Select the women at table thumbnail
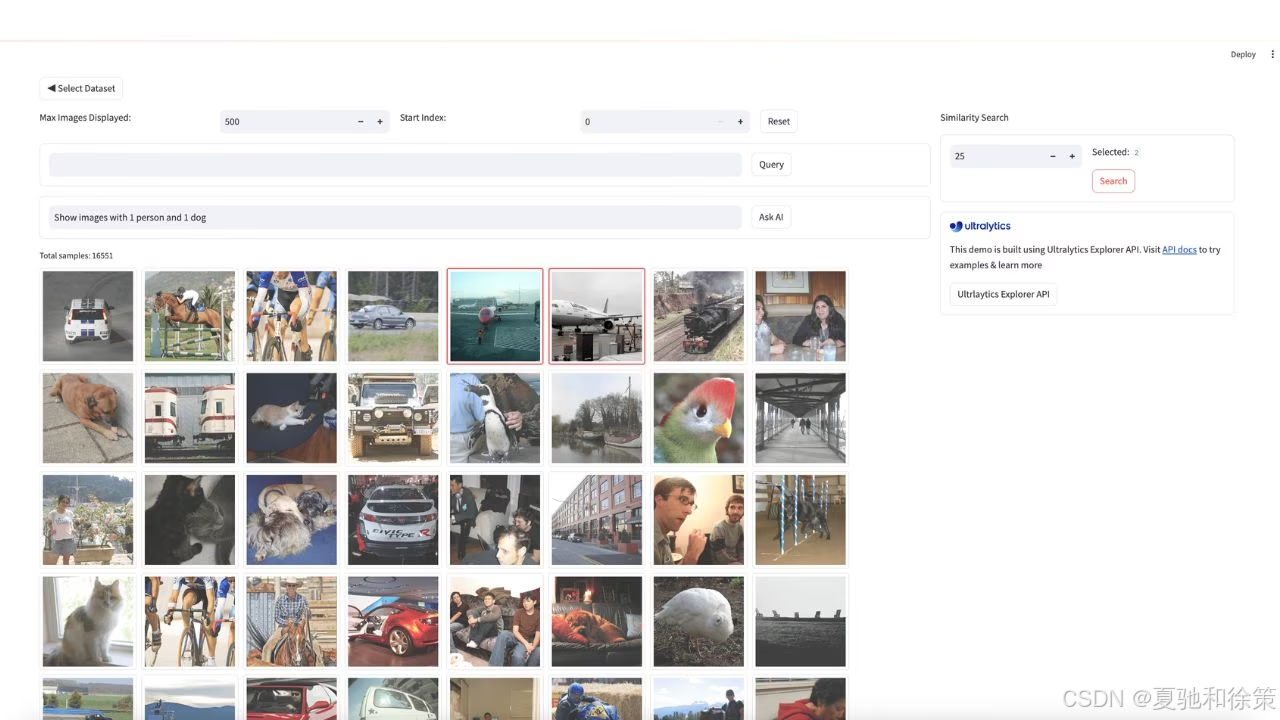 coord(800,316)
